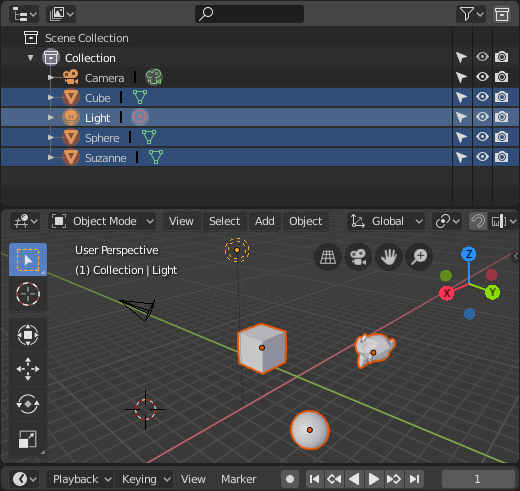
Task: Open the Object Mode dropdown
Action: (x=102, y=221)
